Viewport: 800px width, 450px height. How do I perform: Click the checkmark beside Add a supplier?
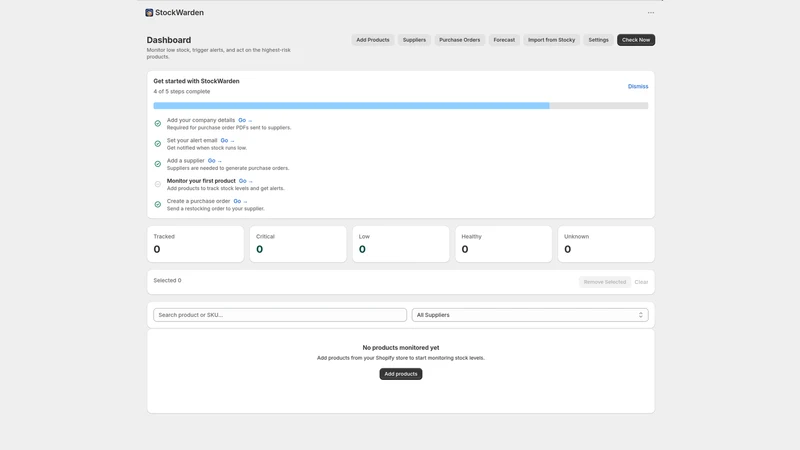tap(158, 164)
